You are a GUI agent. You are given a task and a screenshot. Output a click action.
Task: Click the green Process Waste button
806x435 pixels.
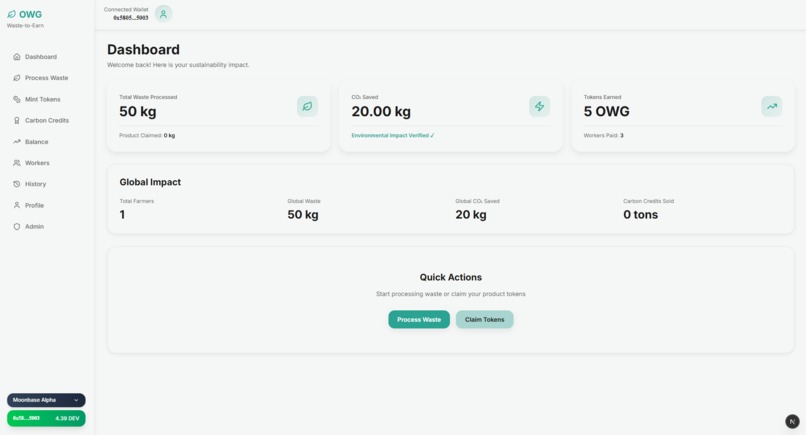click(x=419, y=319)
